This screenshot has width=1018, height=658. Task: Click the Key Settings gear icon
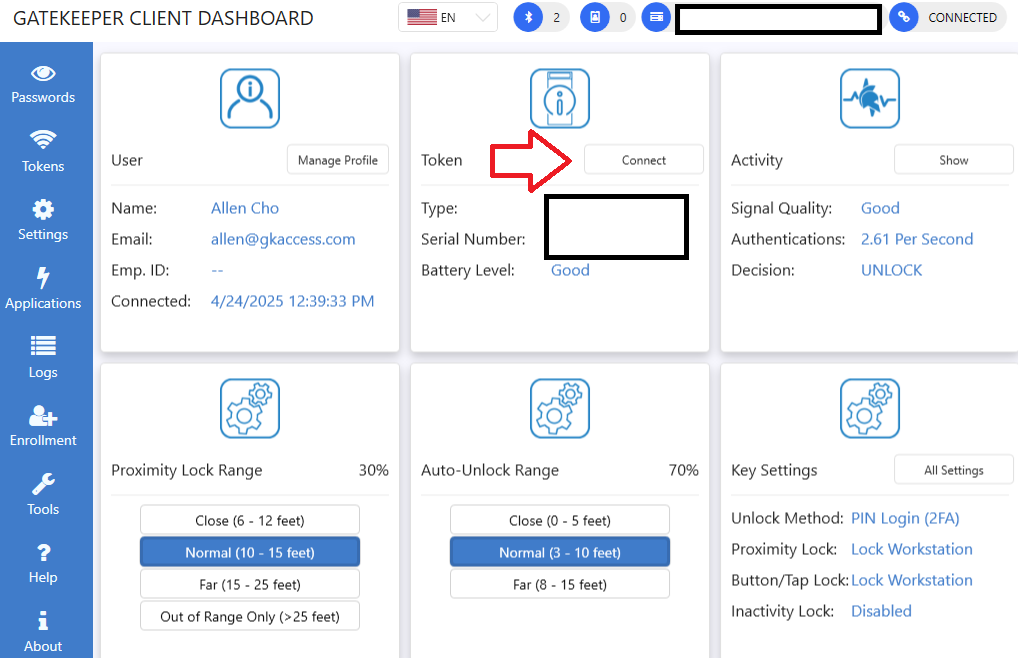pos(869,408)
